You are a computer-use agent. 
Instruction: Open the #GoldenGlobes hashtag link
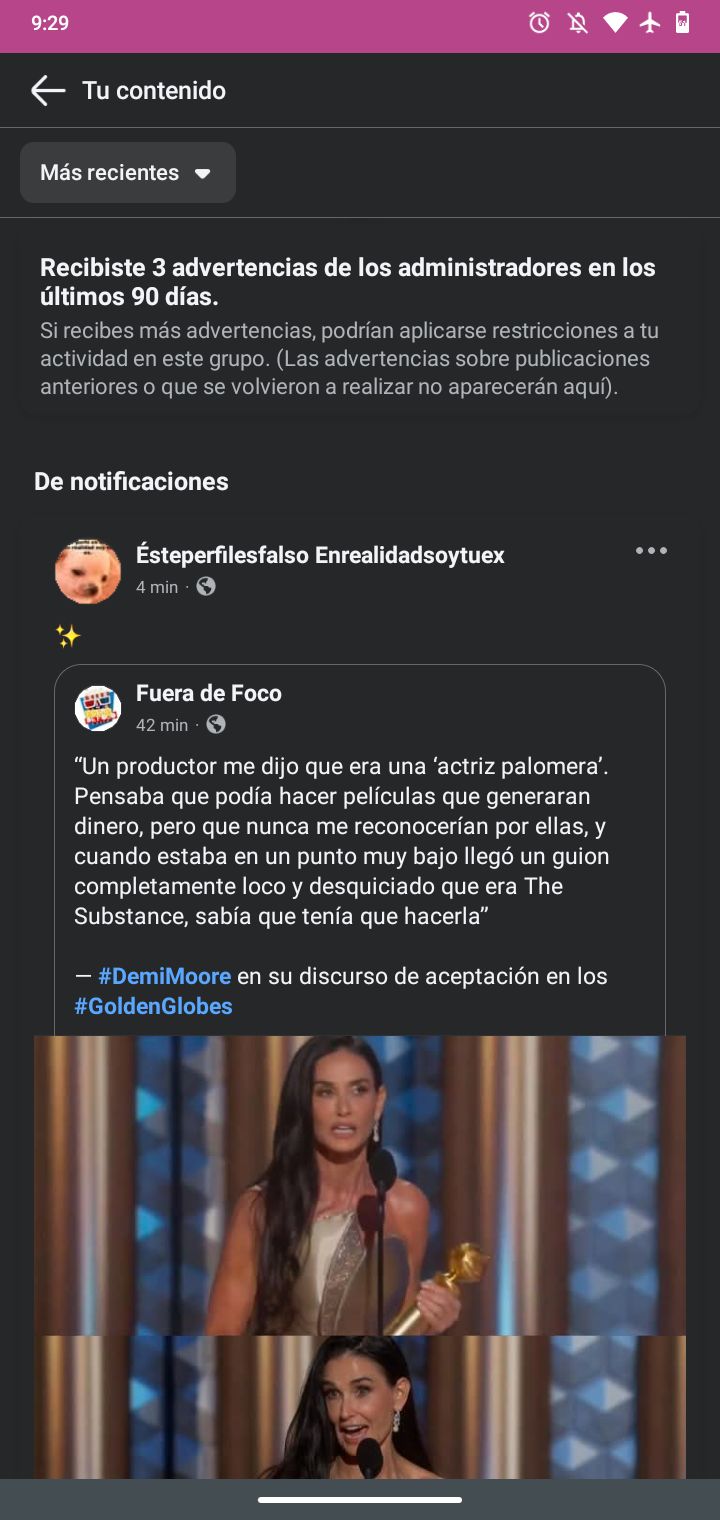click(x=153, y=1006)
